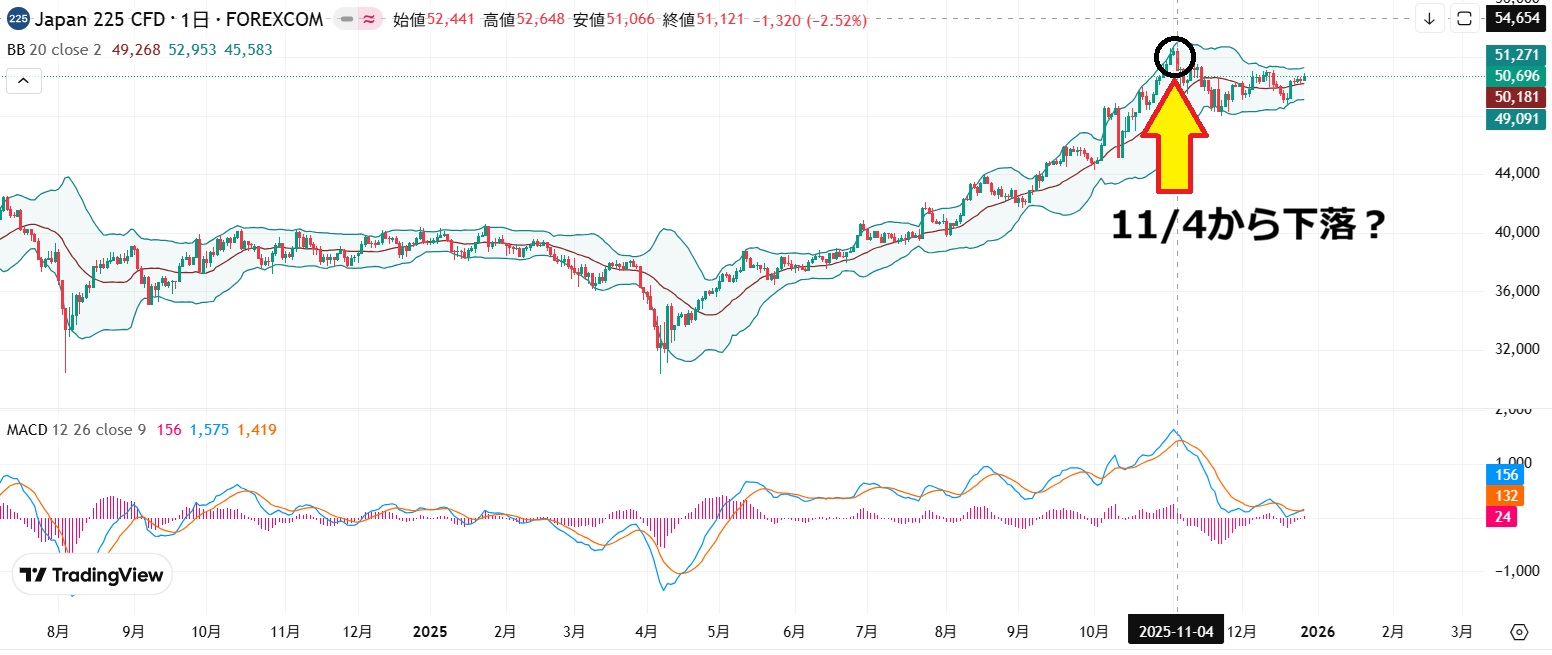
Task: Select the MACD 12 26 close 9 legend
Action: (76, 430)
